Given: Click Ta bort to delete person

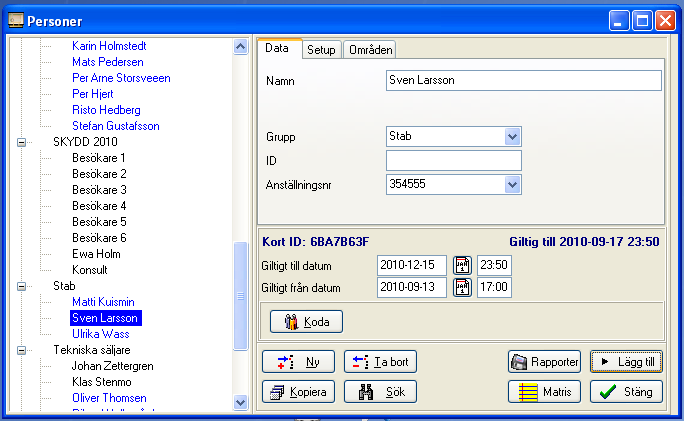Looking at the screenshot, I should pyautogui.click(x=380, y=362).
